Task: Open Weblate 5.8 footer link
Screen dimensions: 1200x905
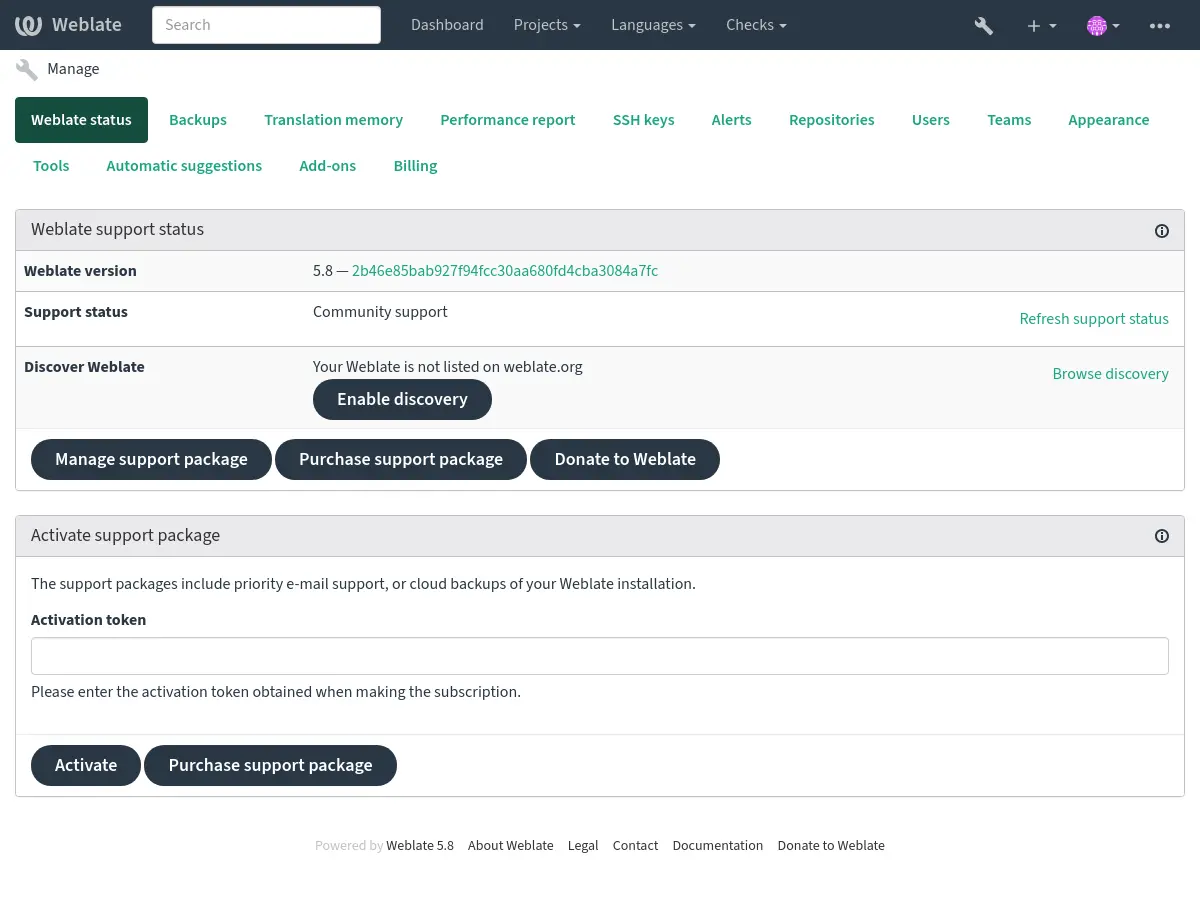Action: [420, 846]
